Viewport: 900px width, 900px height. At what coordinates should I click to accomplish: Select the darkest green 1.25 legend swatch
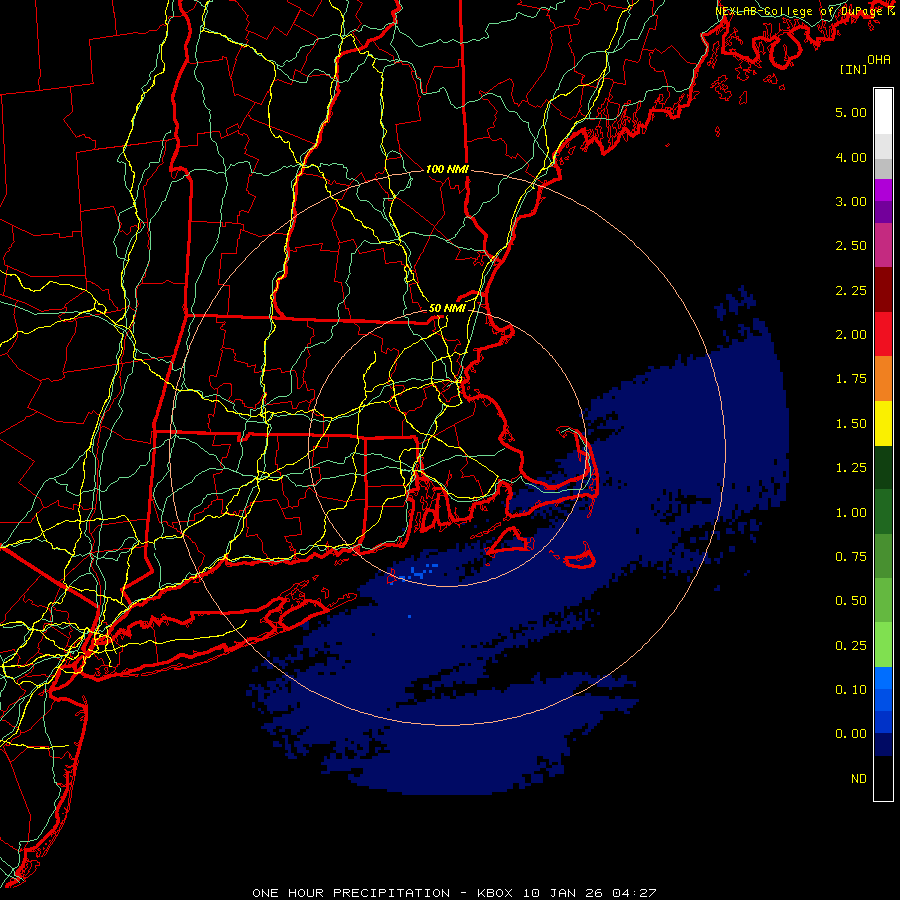[883, 467]
